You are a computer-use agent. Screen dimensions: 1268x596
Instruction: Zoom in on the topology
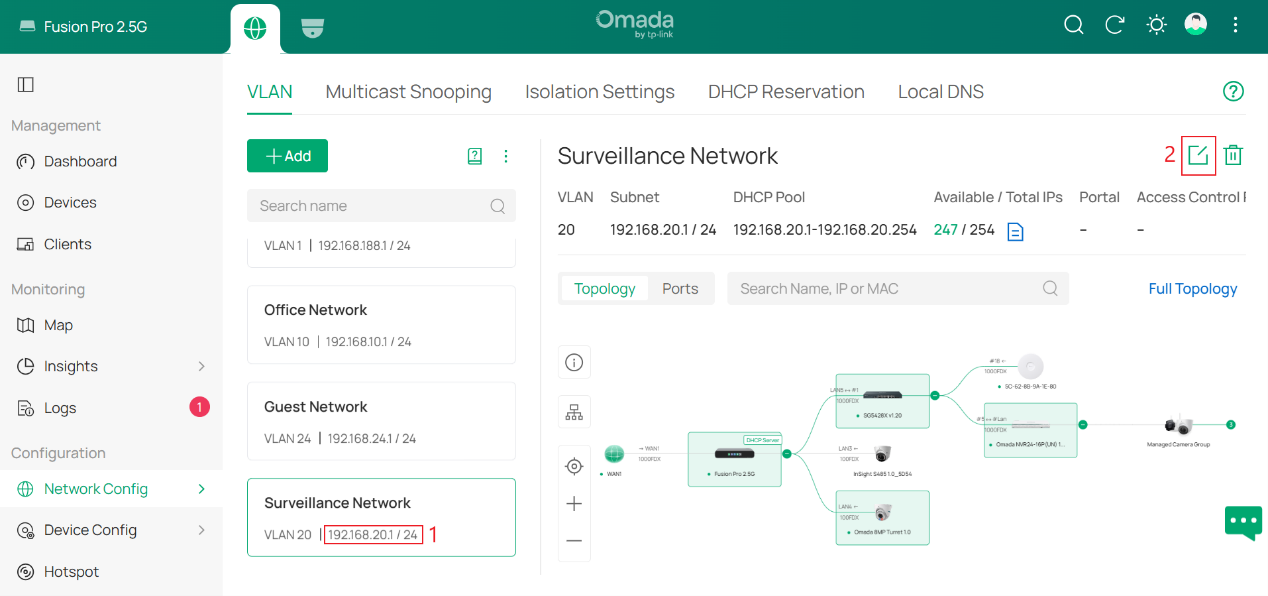pyautogui.click(x=574, y=503)
